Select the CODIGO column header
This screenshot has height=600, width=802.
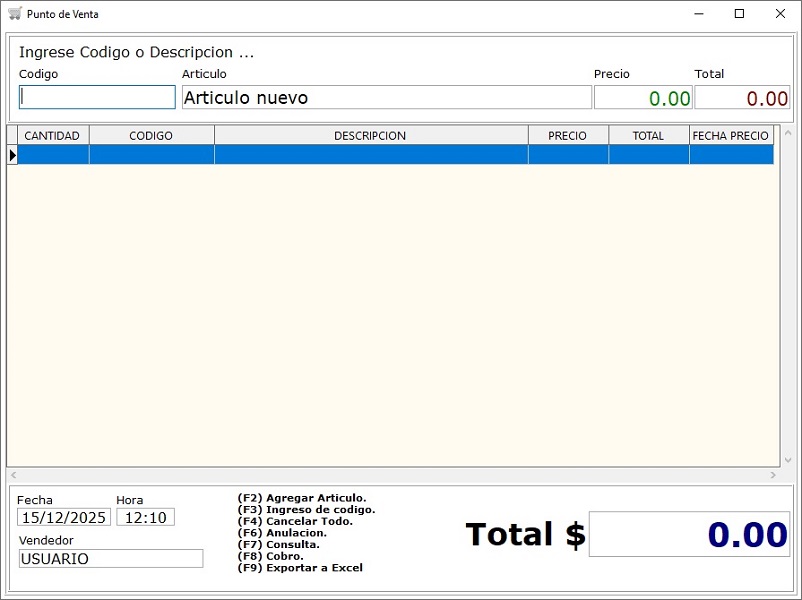[151, 135]
